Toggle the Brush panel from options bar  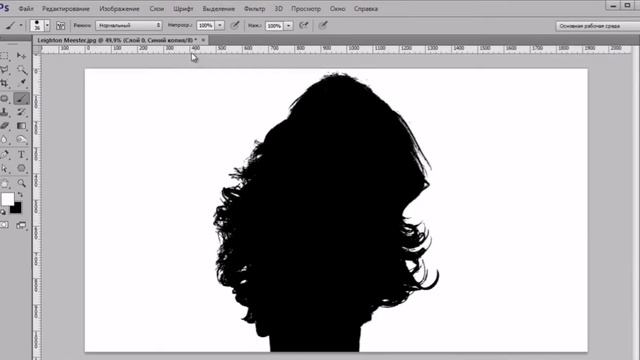coord(60,26)
